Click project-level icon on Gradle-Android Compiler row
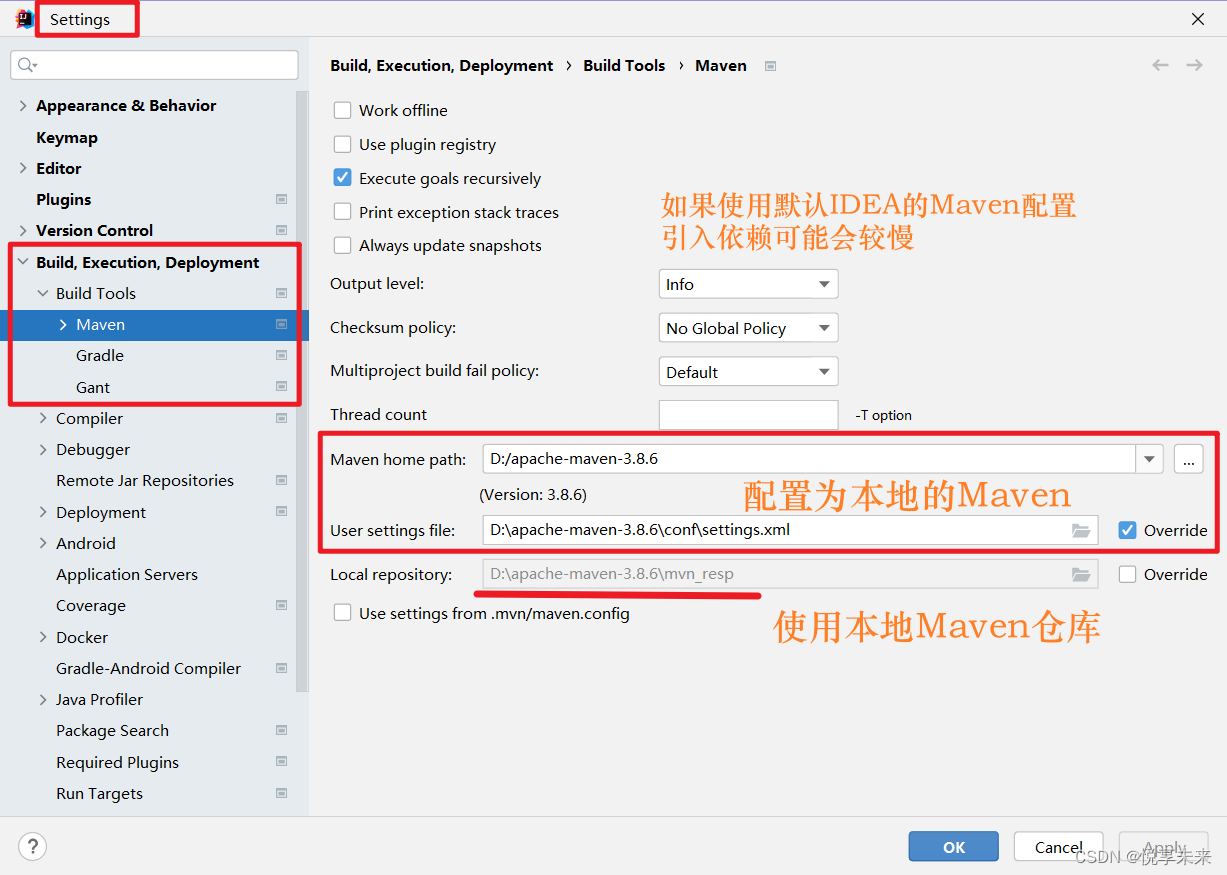The width and height of the screenshot is (1227, 875). point(281,669)
